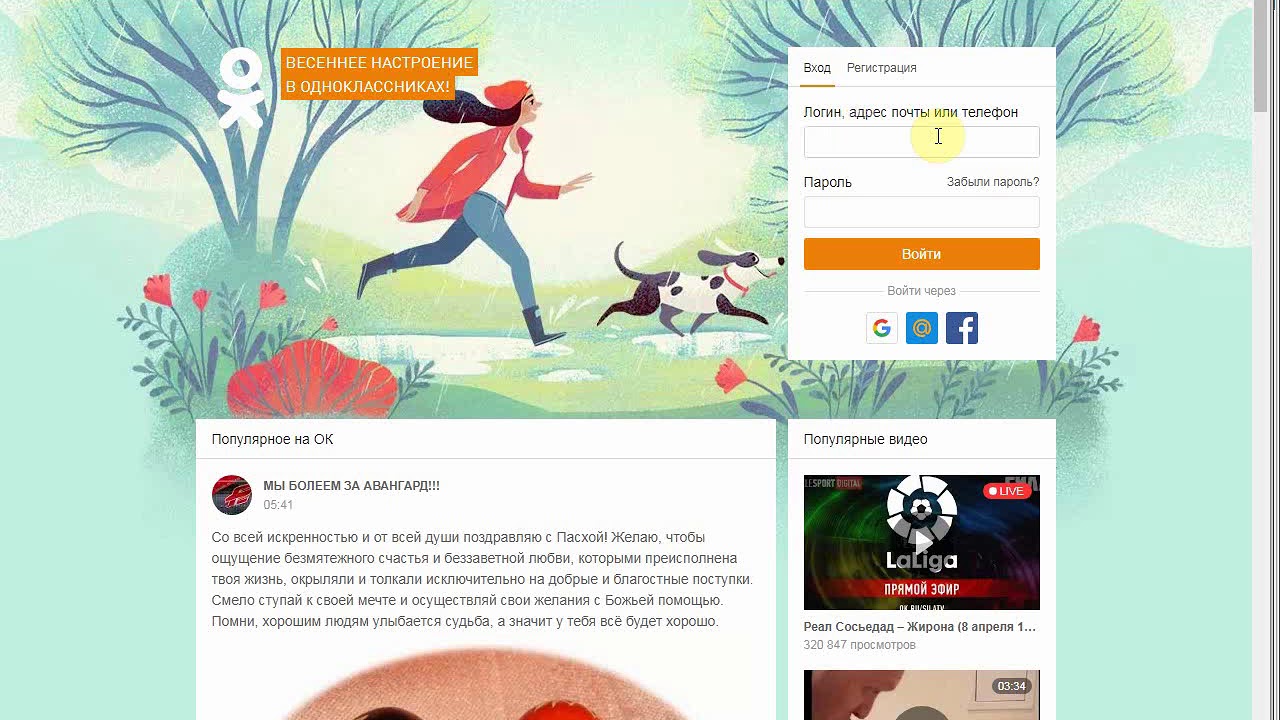Open the МЫ БОЛЕЕМ ЗА АВАНГАРД!!! group name link
The width and height of the screenshot is (1280, 720).
pos(352,486)
